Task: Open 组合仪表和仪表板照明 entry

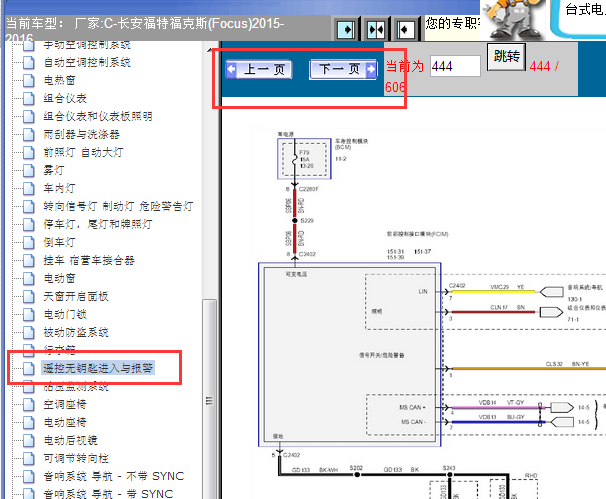Action: [x=98, y=116]
